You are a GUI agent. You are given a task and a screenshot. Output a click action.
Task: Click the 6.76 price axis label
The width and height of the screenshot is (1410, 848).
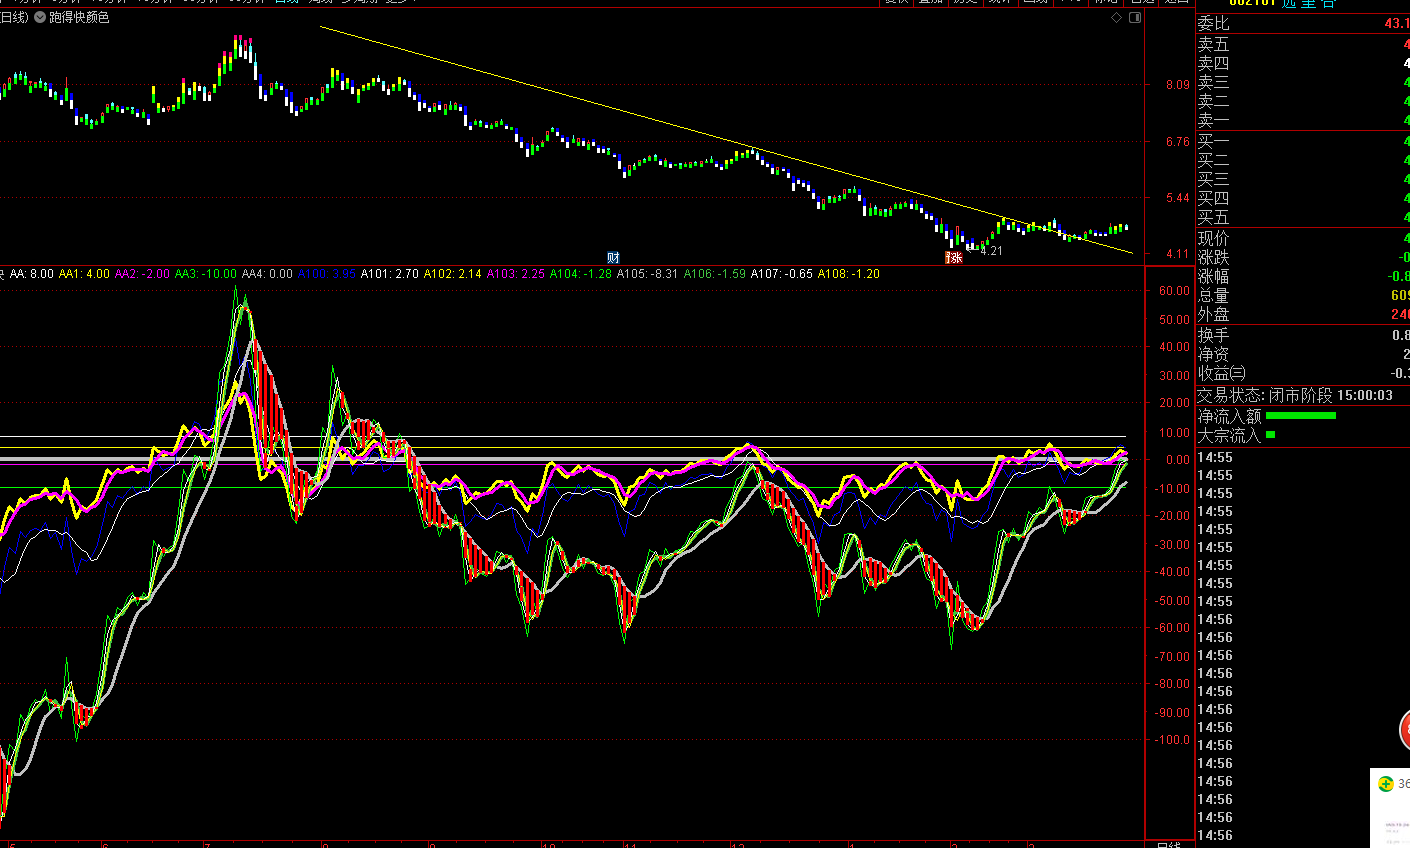click(x=1178, y=142)
